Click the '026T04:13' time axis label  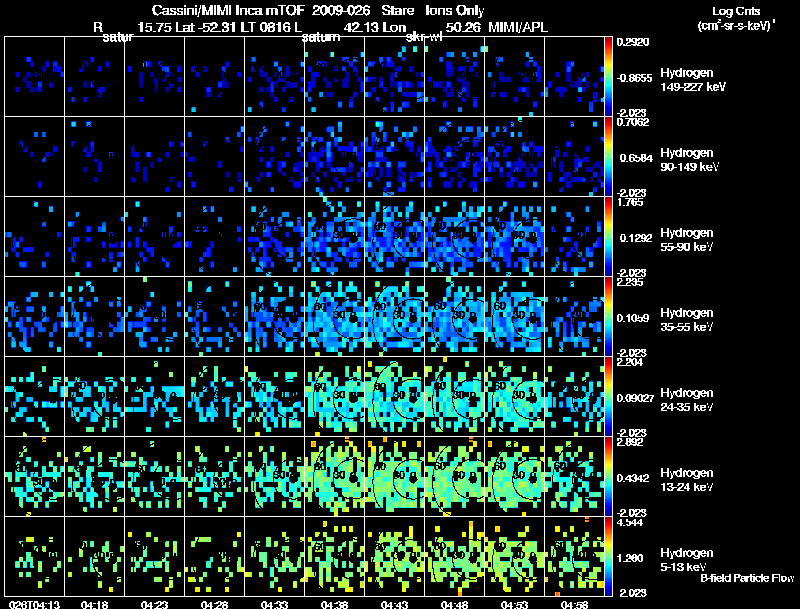click(34, 604)
